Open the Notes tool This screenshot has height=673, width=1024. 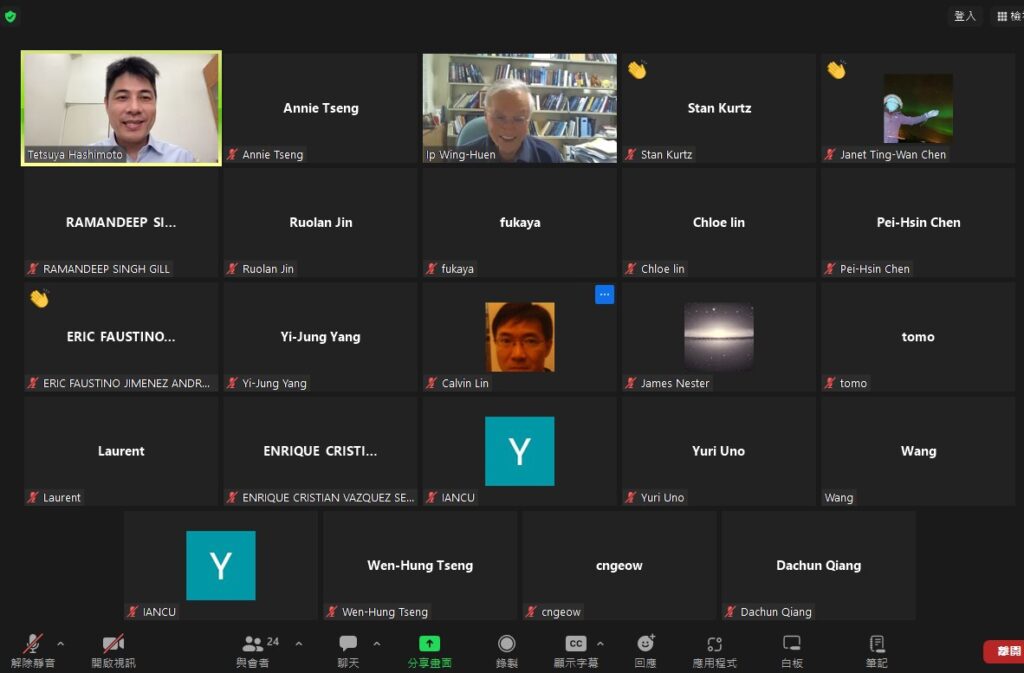click(876, 650)
